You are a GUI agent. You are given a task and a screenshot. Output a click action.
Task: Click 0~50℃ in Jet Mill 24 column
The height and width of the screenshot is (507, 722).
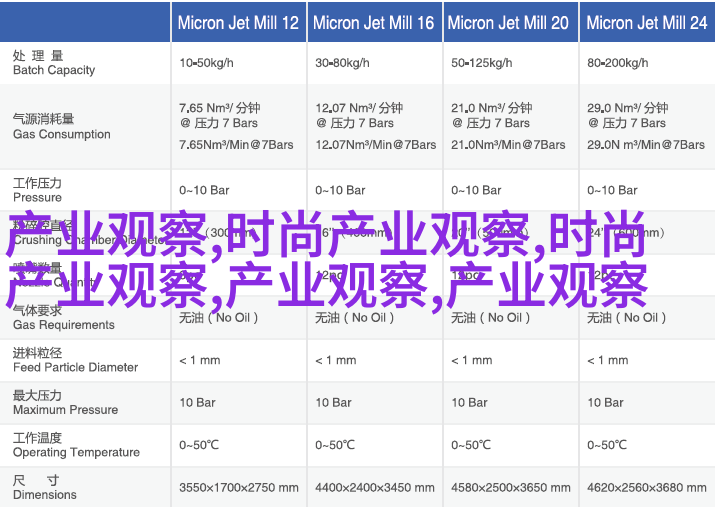(x=607, y=445)
